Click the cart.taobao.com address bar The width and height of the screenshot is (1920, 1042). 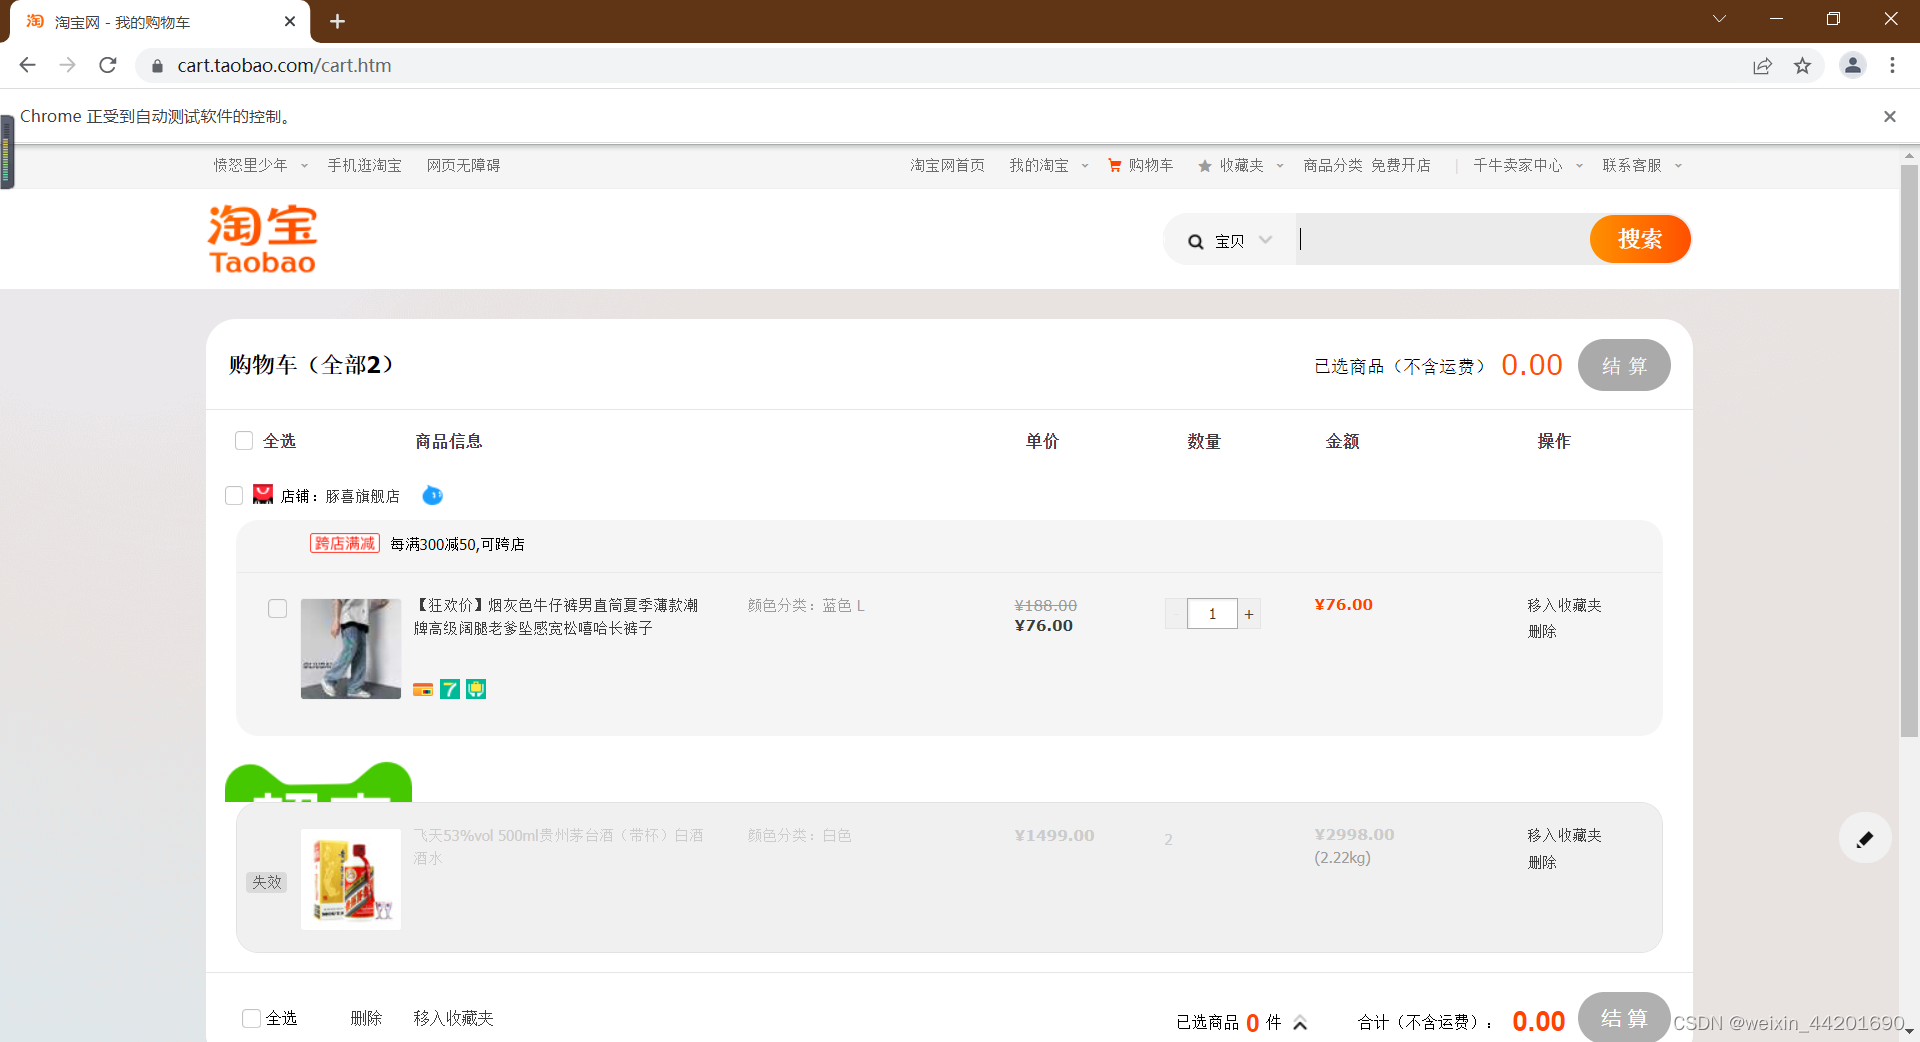(940, 65)
